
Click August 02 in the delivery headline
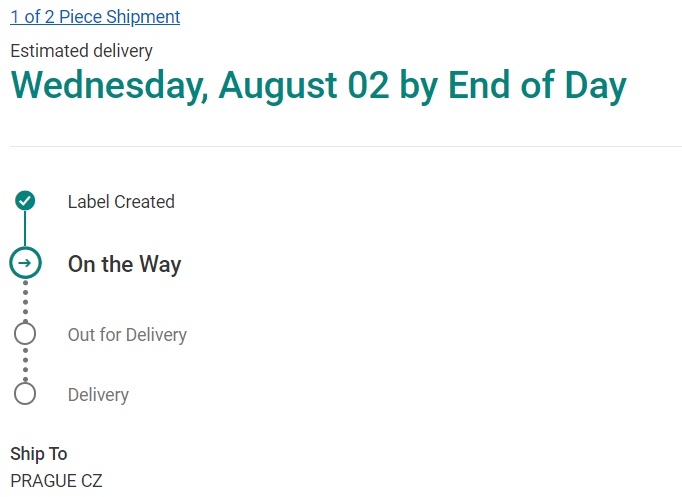pos(304,86)
